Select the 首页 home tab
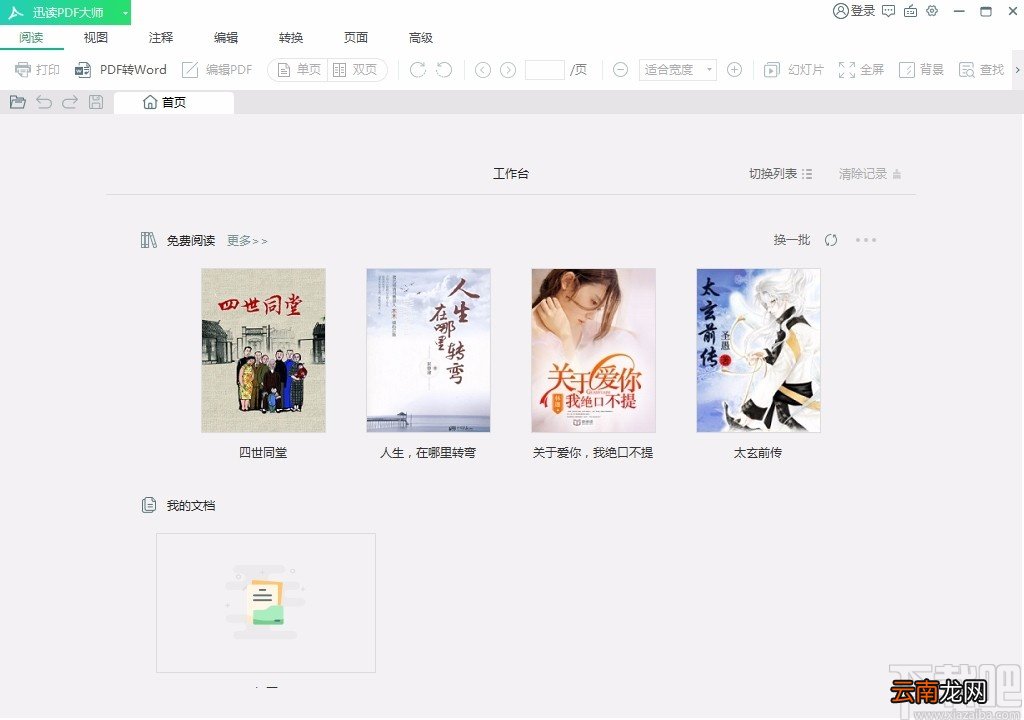Image resolution: width=1024 pixels, height=720 pixels. 174,103
